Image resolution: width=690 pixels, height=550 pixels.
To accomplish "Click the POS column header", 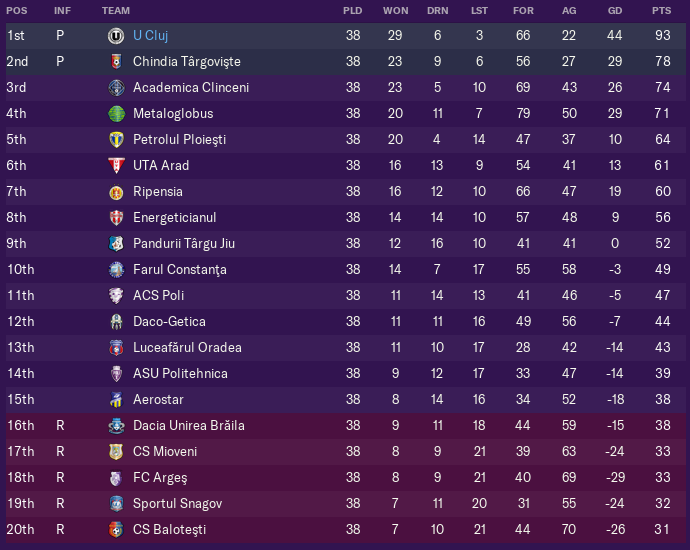I will tap(17, 11).
